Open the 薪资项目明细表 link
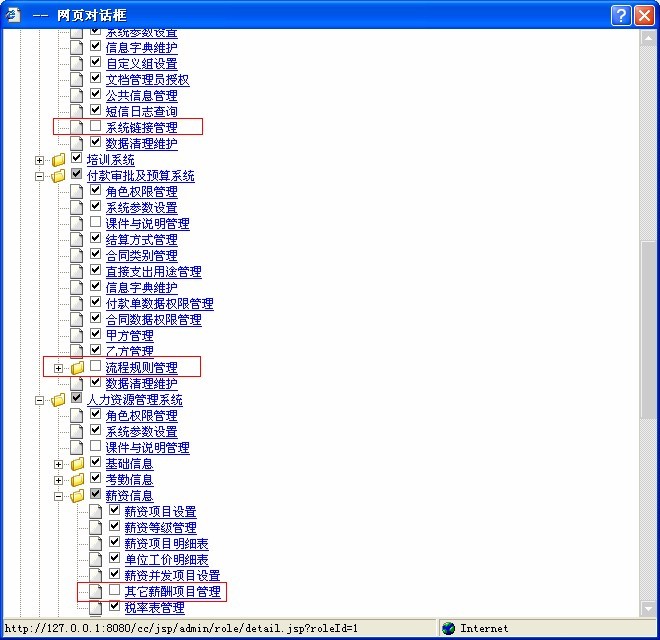Image resolution: width=660 pixels, height=640 pixels. click(166, 544)
